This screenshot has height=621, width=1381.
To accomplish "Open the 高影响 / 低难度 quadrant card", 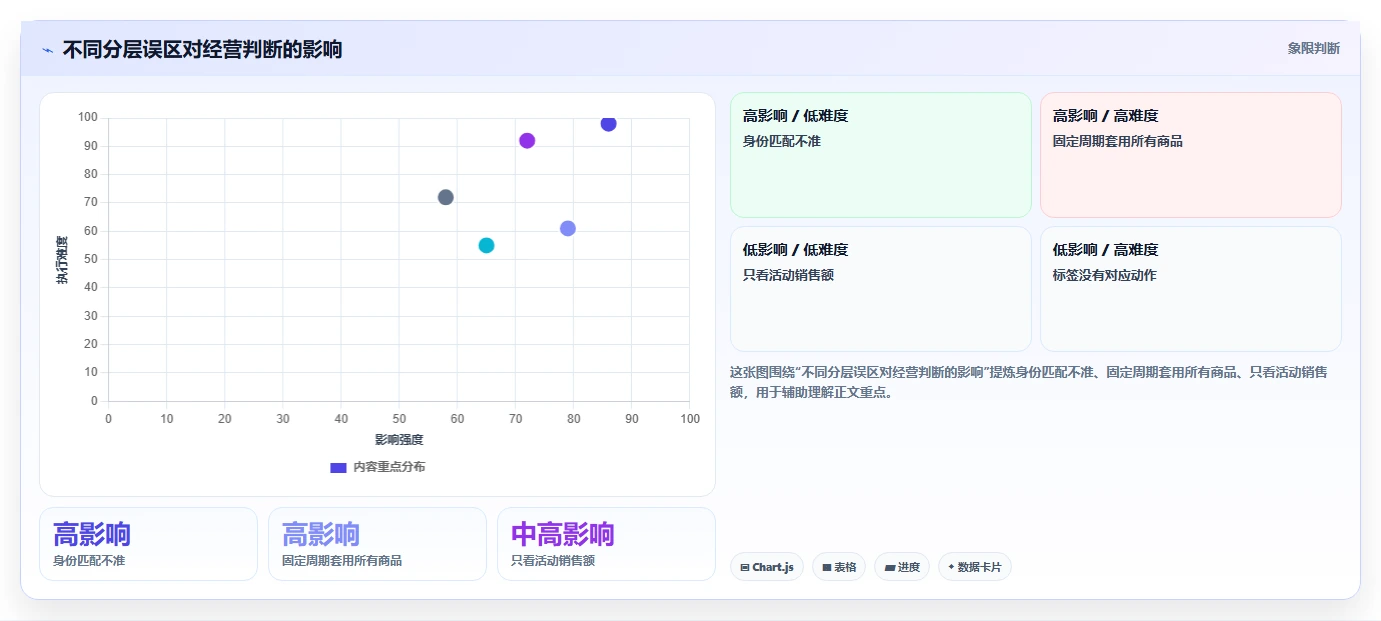I will pos(880,155).
